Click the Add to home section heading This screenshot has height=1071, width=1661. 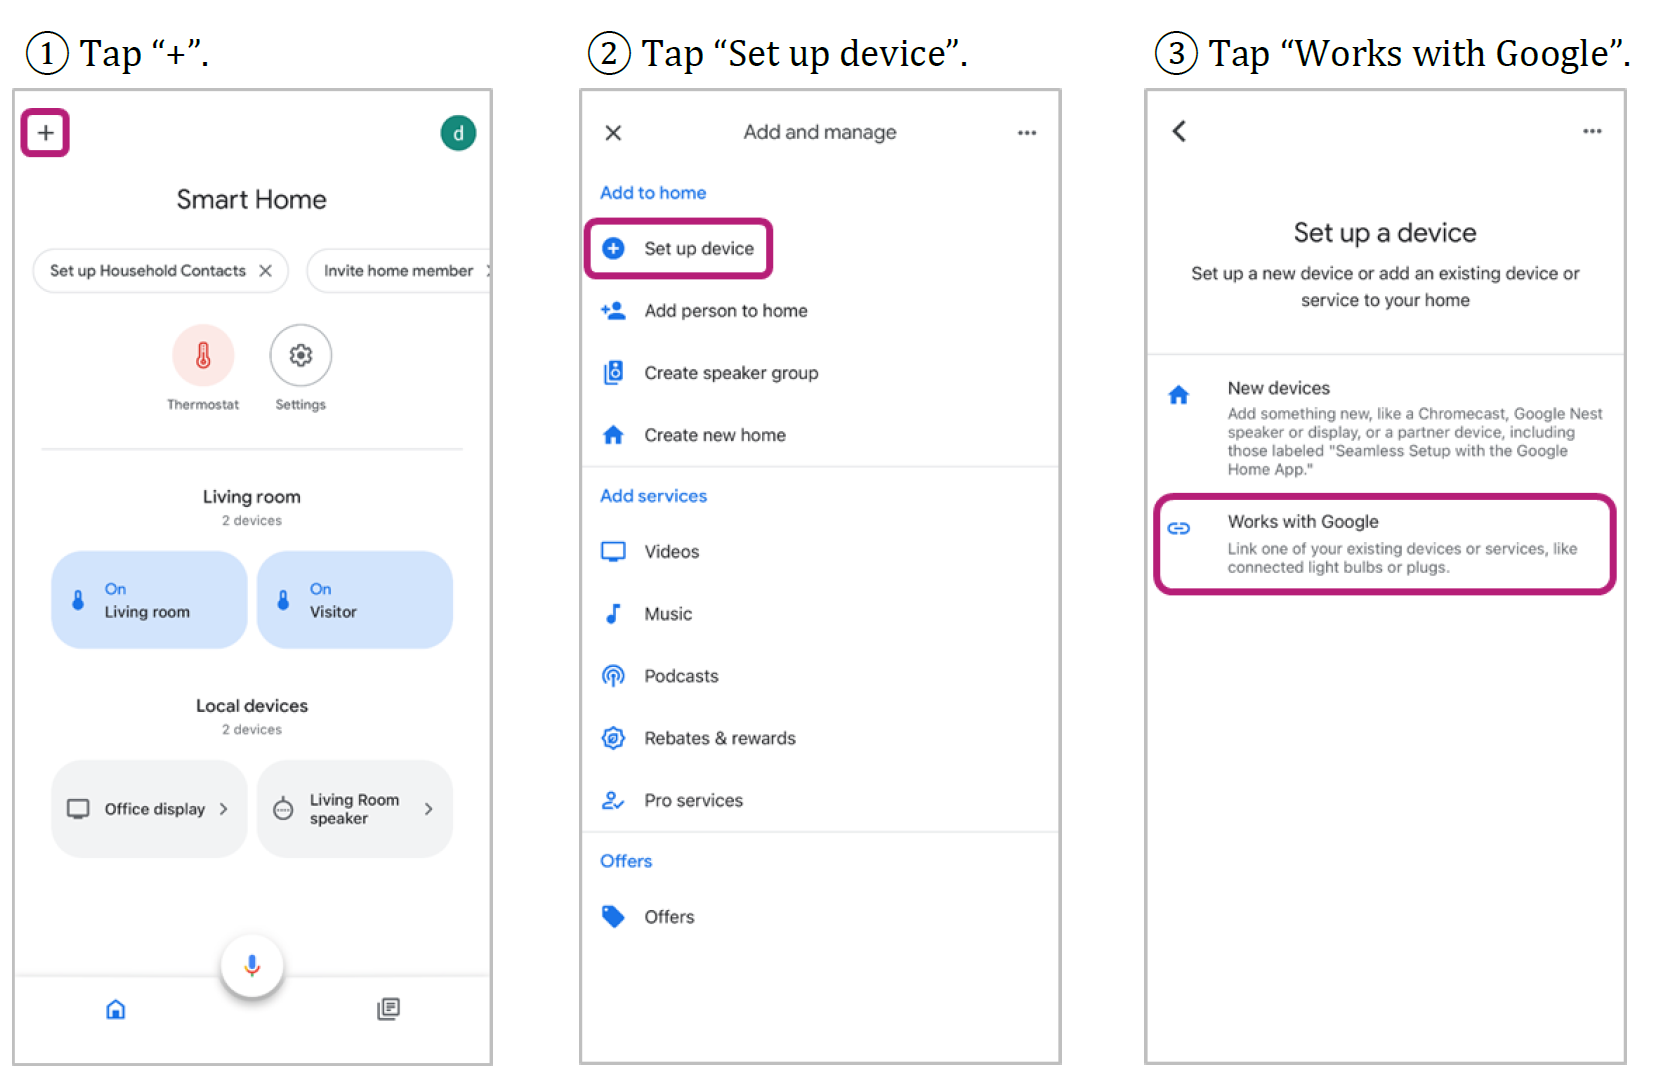653,193
